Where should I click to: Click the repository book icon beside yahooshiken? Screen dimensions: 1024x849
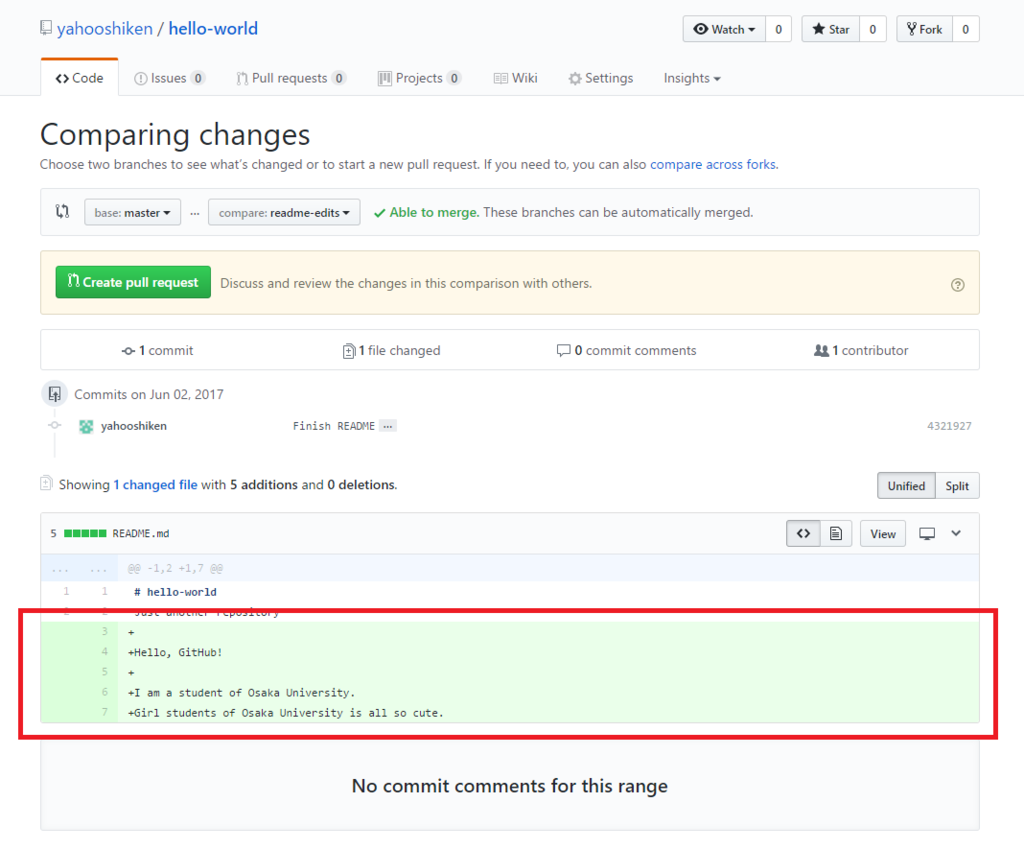click(46, 28)
